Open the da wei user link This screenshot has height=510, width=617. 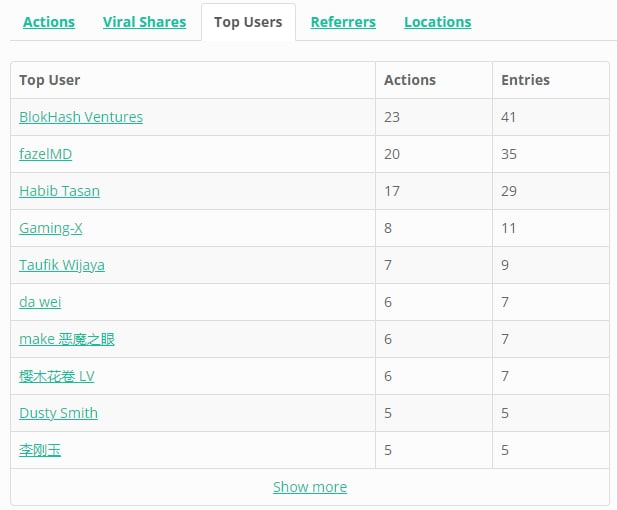tap(40, 302)
